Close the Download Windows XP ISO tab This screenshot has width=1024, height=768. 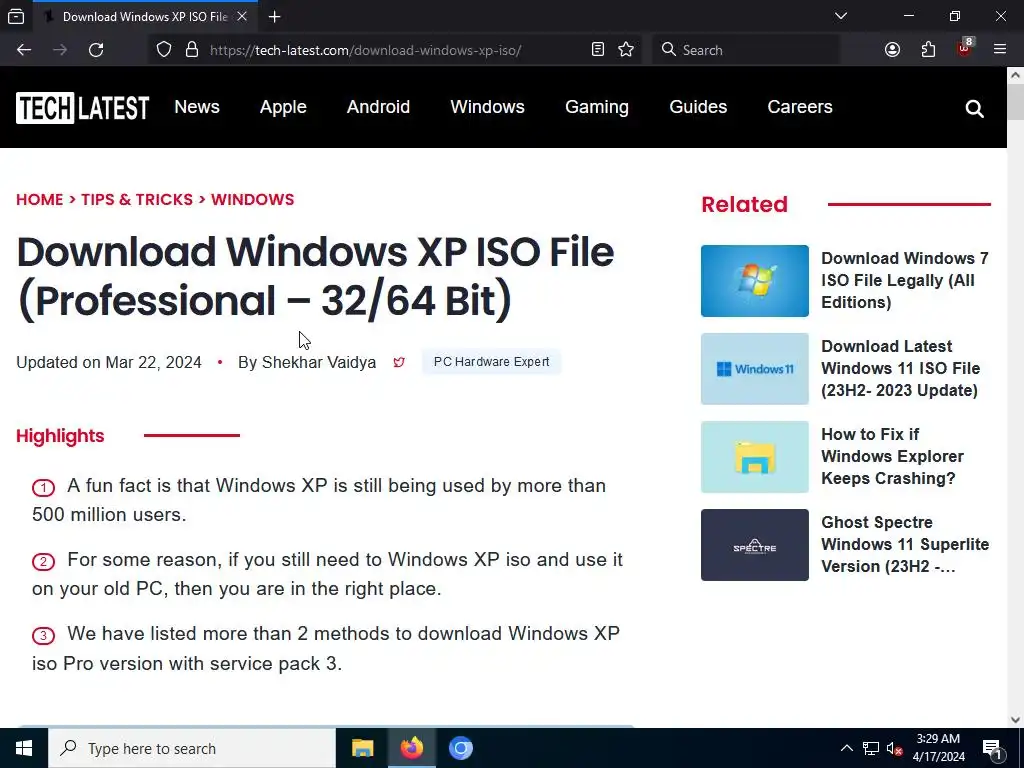[242, 16]
